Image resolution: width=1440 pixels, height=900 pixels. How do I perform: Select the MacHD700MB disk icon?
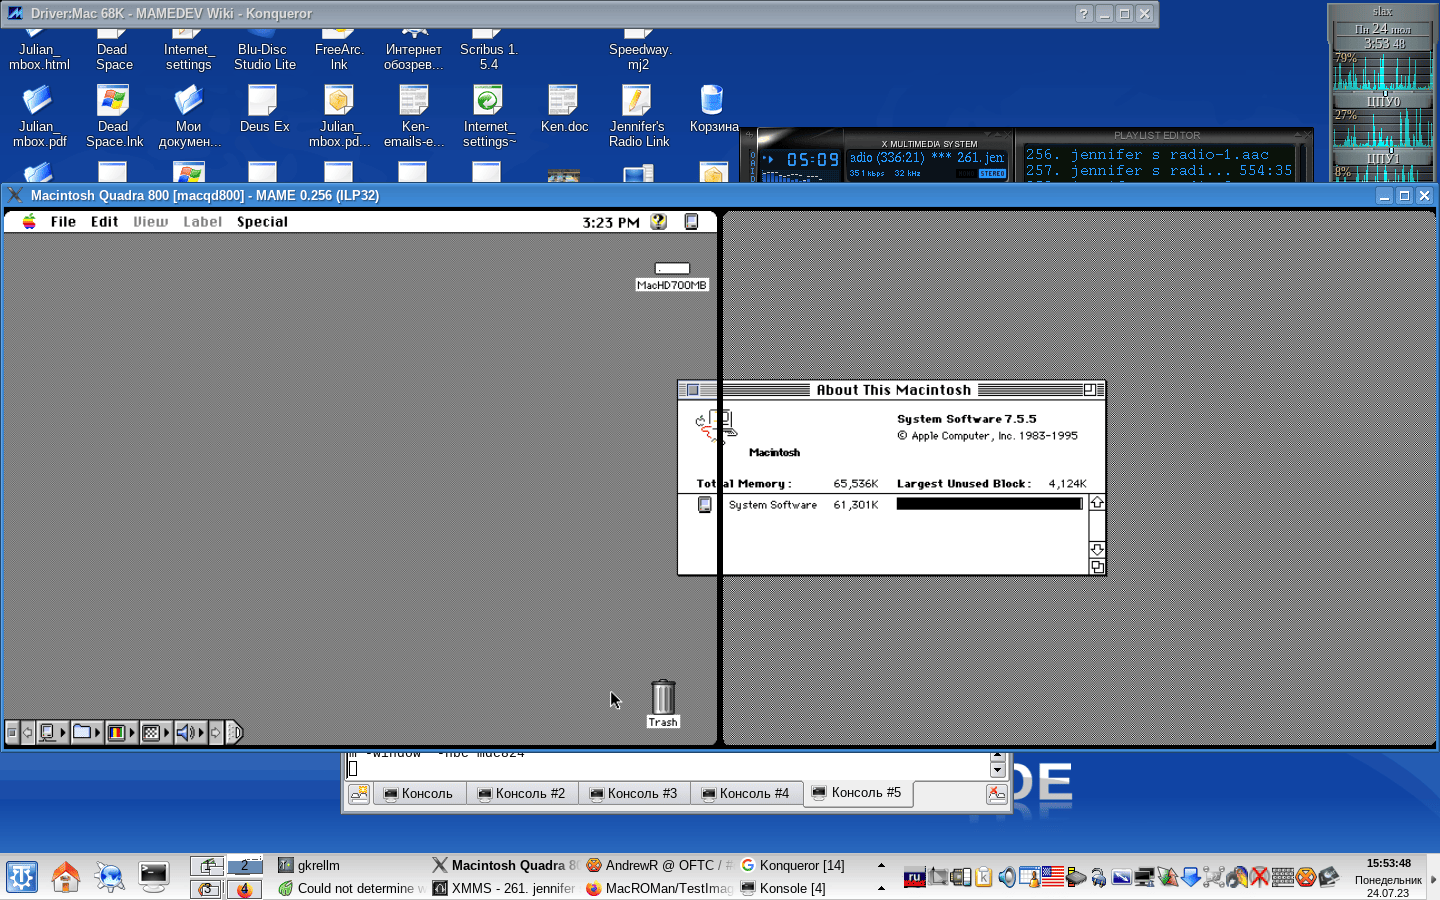tap(672, 275)
